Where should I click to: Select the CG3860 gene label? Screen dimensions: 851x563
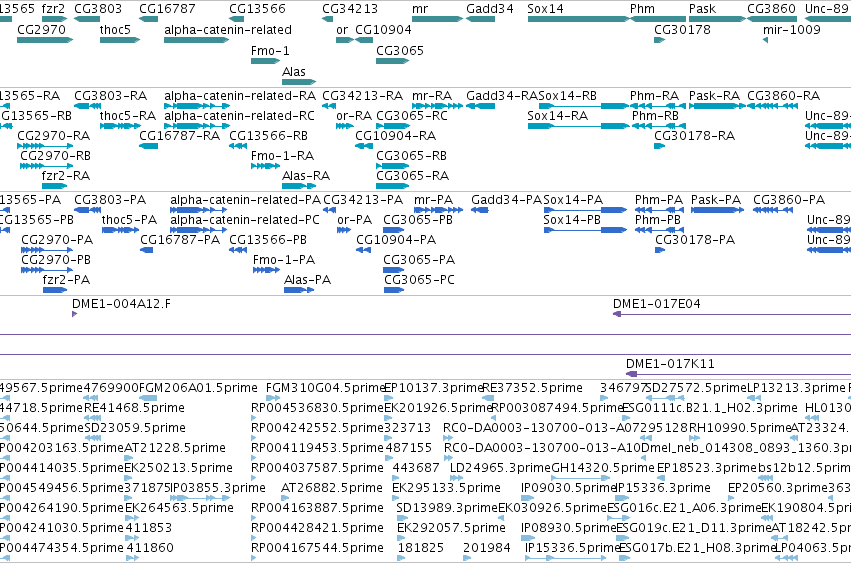[771, 9]
